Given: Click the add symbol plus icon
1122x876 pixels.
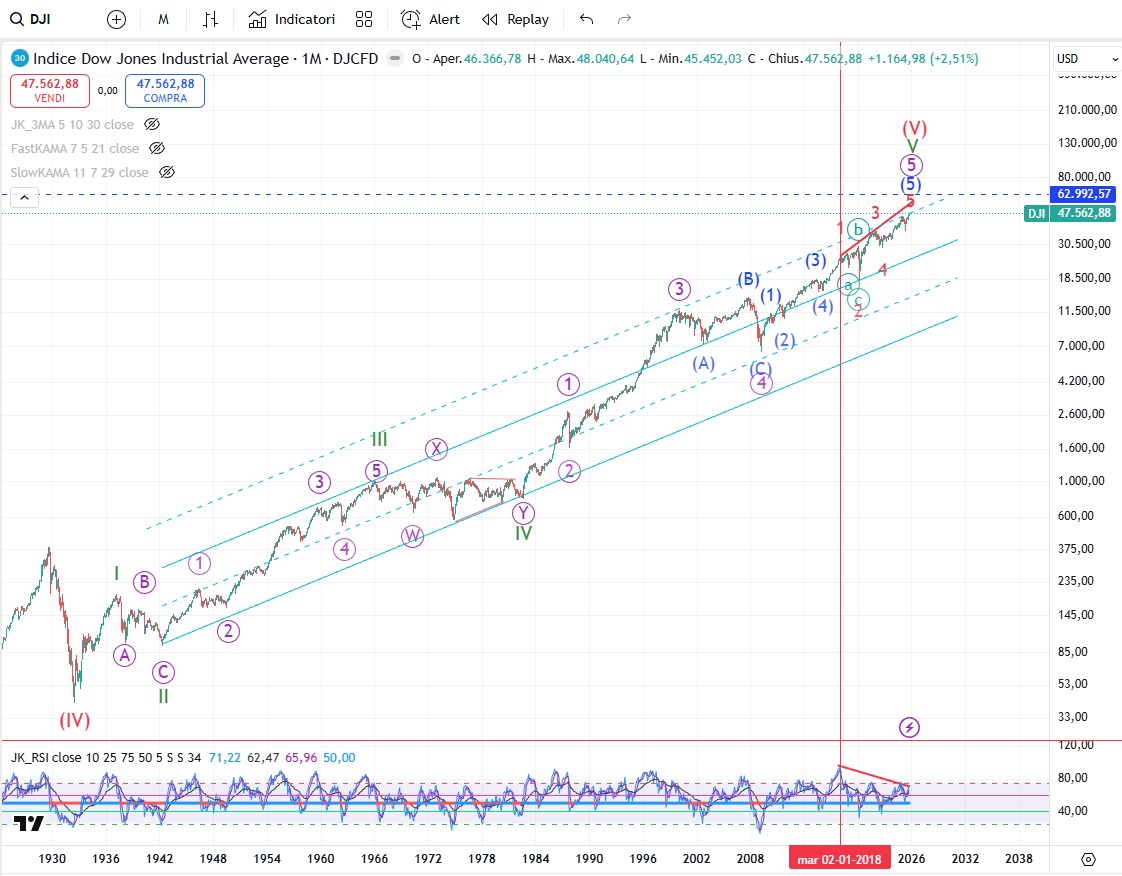Looking at the screenshot, I should point(117,19).
